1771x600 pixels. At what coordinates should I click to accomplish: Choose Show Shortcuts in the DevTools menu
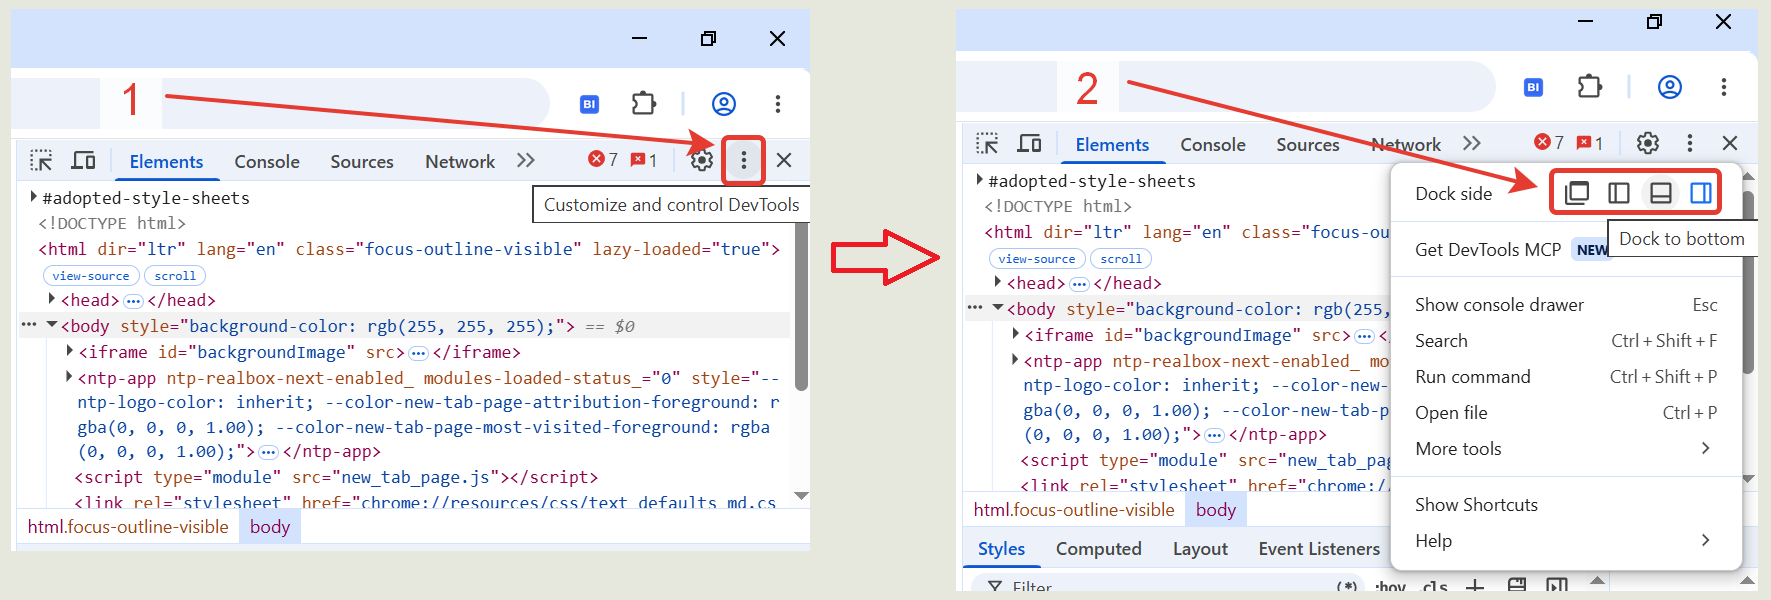[1566, 505]
